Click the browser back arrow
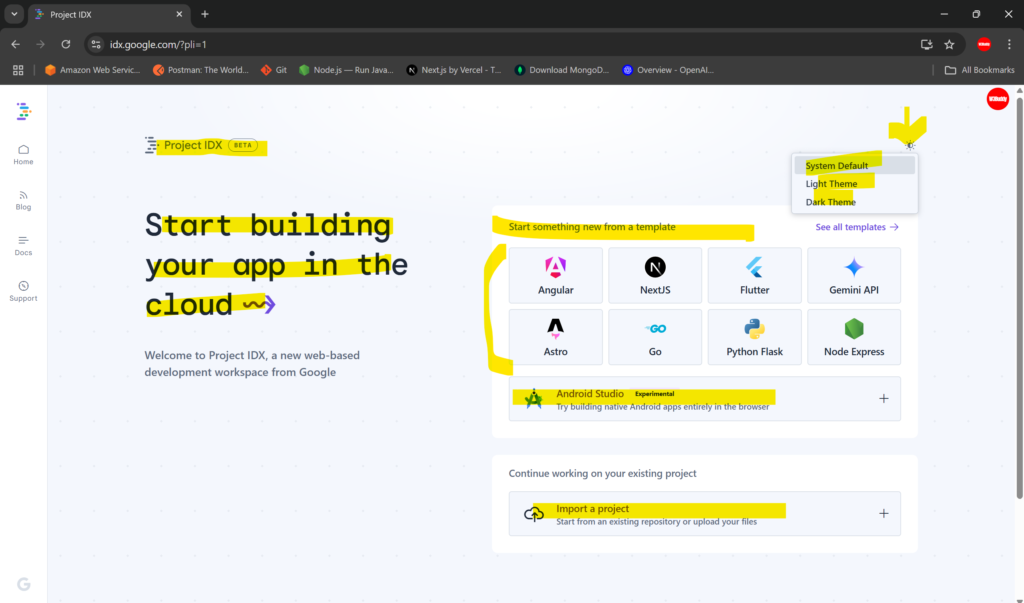Image resolution: width=1024 pixels, height=603 pixels. click(x=16, y=44)
